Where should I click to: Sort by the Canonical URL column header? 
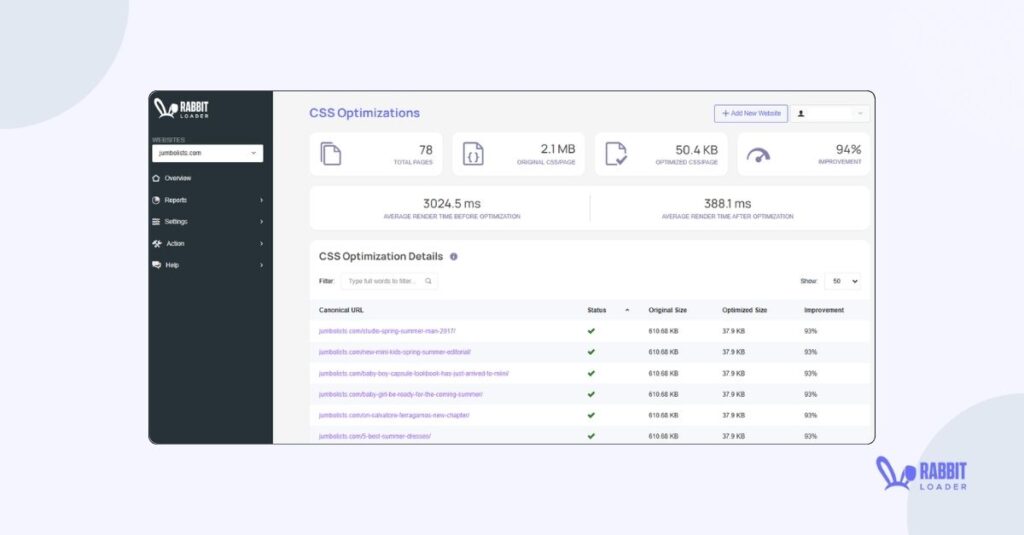click(341, 310)
